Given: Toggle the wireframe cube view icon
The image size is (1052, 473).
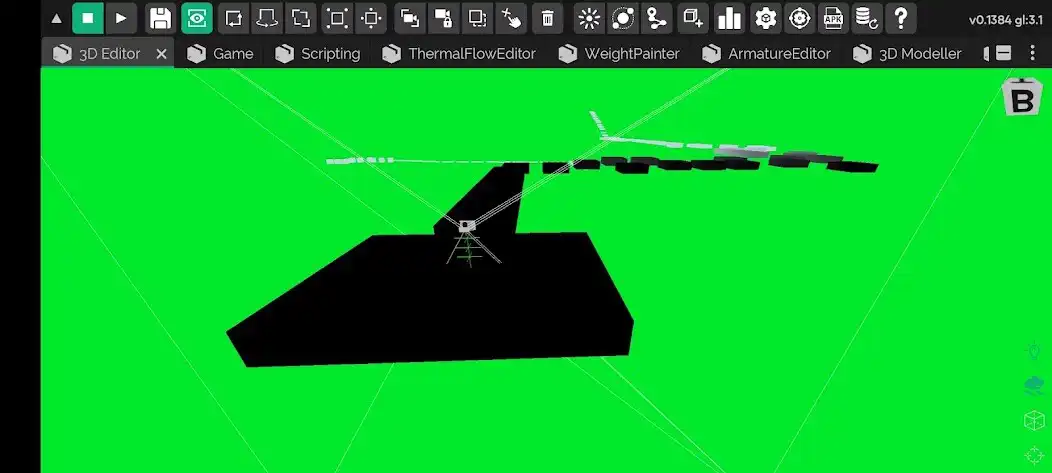Looking at the screenshot, I should pos(1035,420).
